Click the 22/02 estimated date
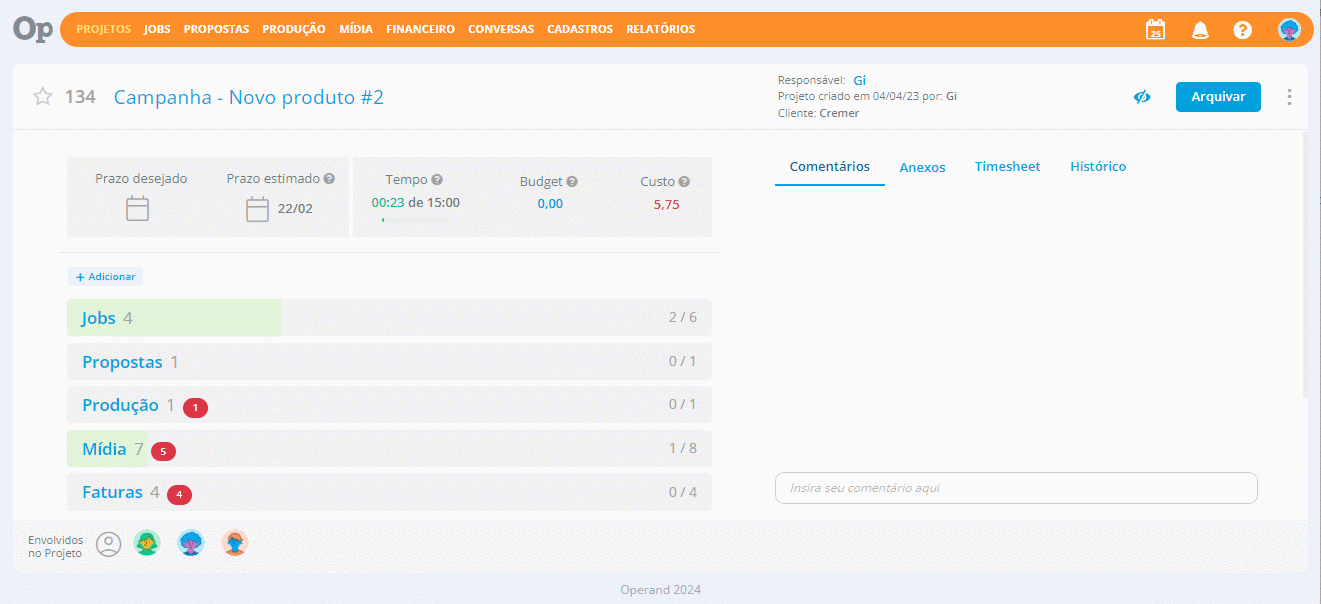The width and height of the screenshot is (1321, 604). (295, 209)
